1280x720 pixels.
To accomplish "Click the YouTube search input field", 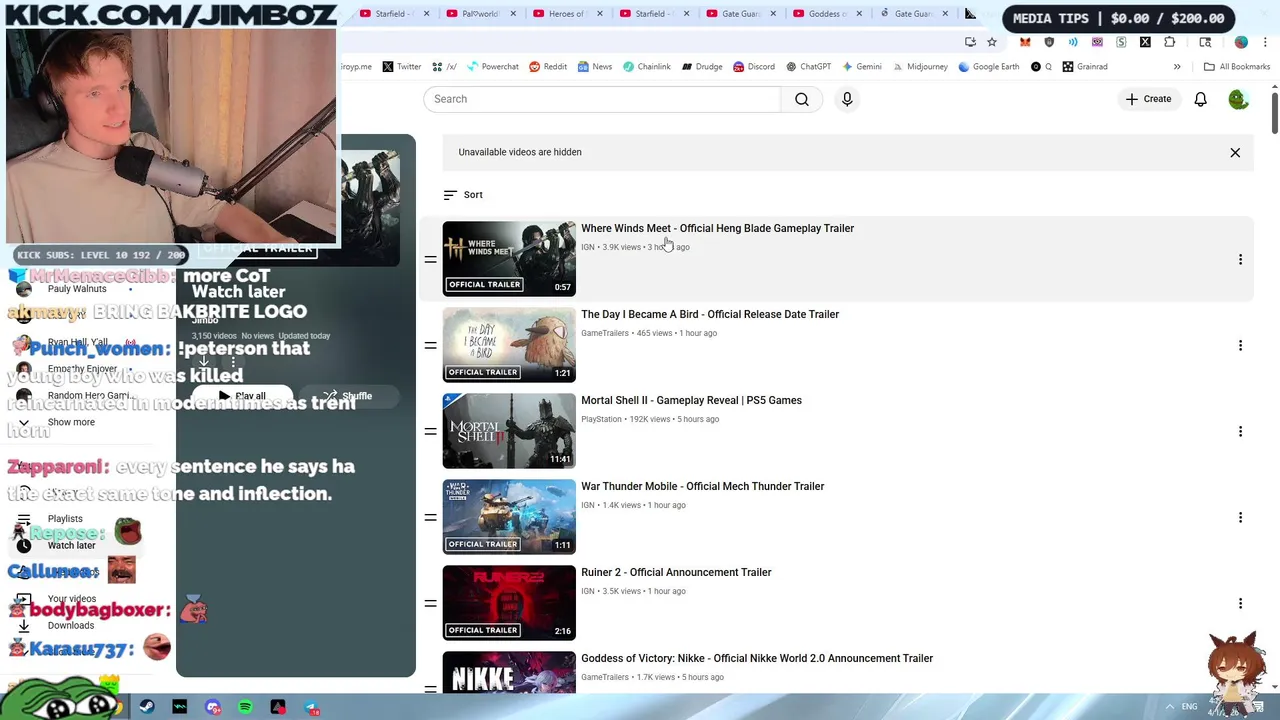I will pos(602,99).
